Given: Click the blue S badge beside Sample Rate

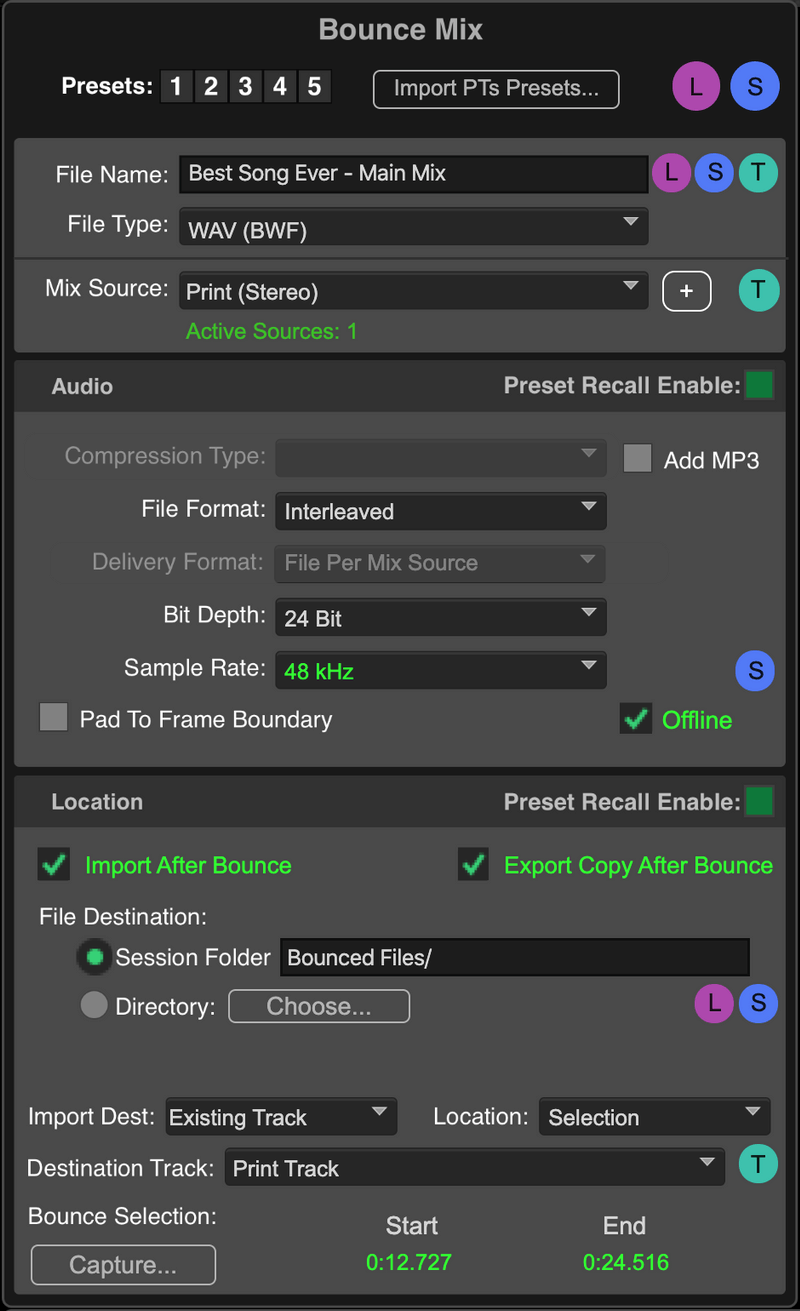Looking at the screenshot, I should (755, 670).
